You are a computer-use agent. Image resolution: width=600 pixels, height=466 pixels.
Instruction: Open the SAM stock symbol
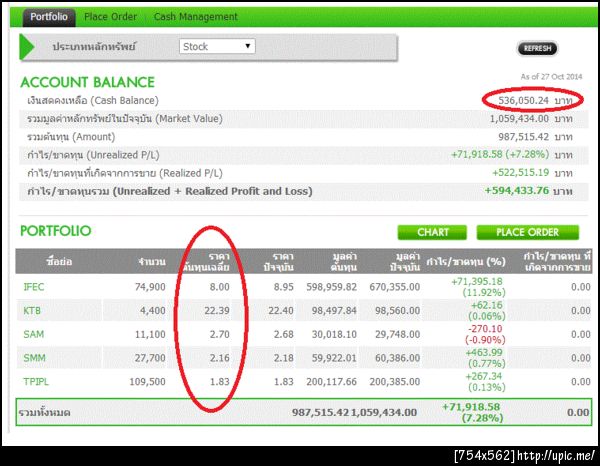33,334
